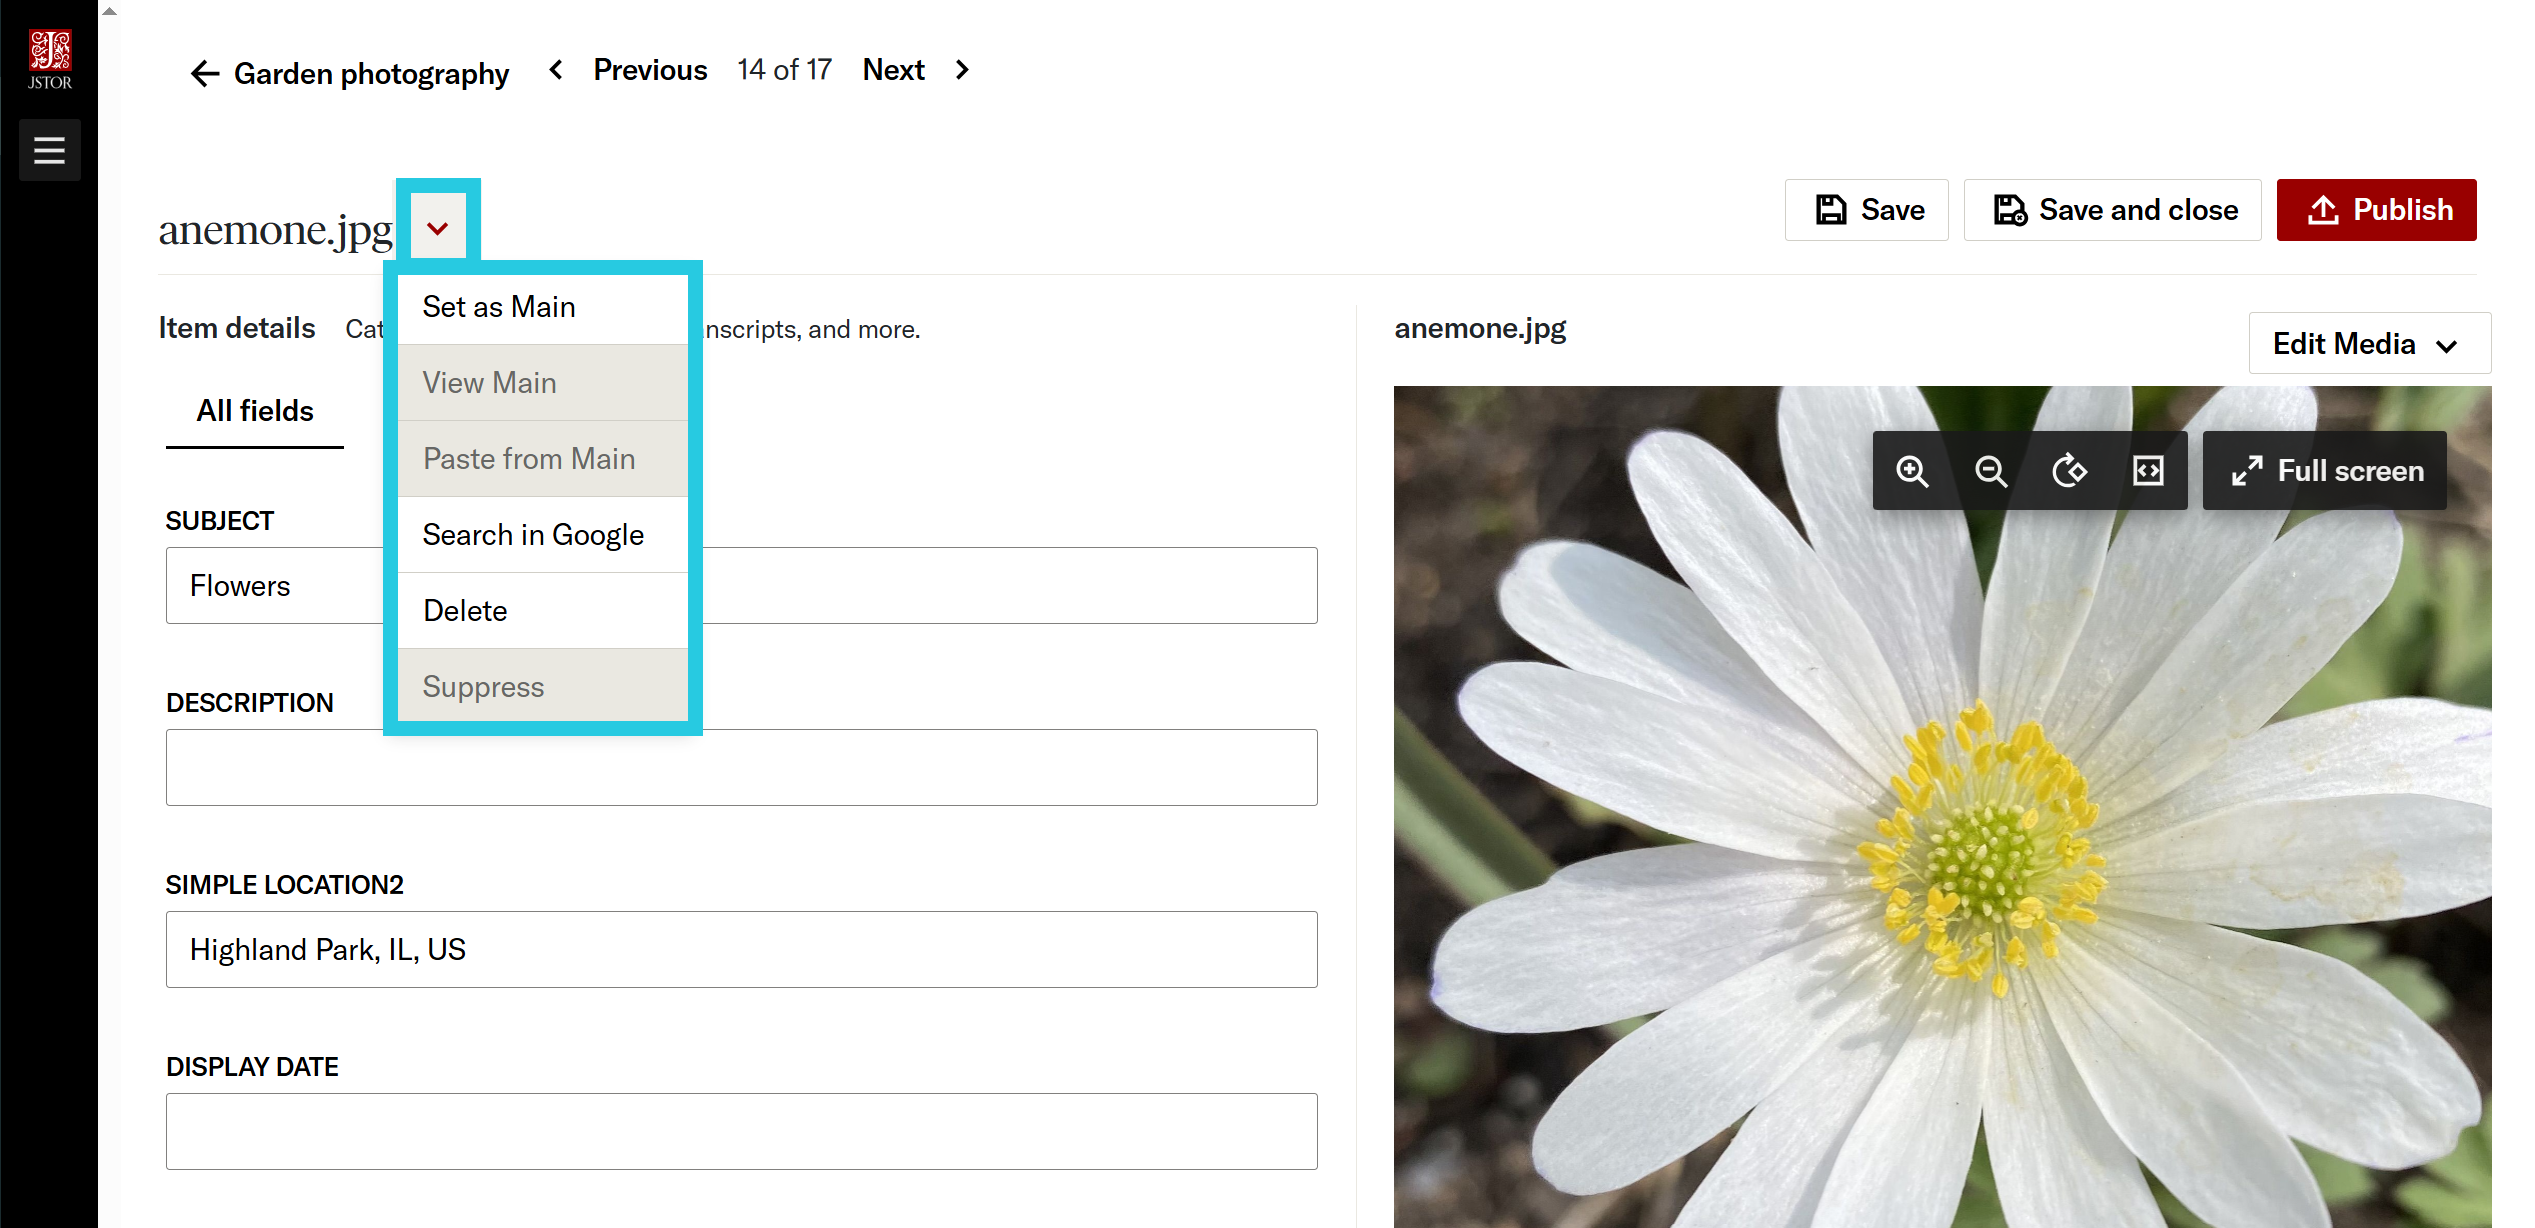Image resolution: width=2535 pixels, height=1228 pixels.
Task: Switch to the All fields tab
Action: point(255,411)
